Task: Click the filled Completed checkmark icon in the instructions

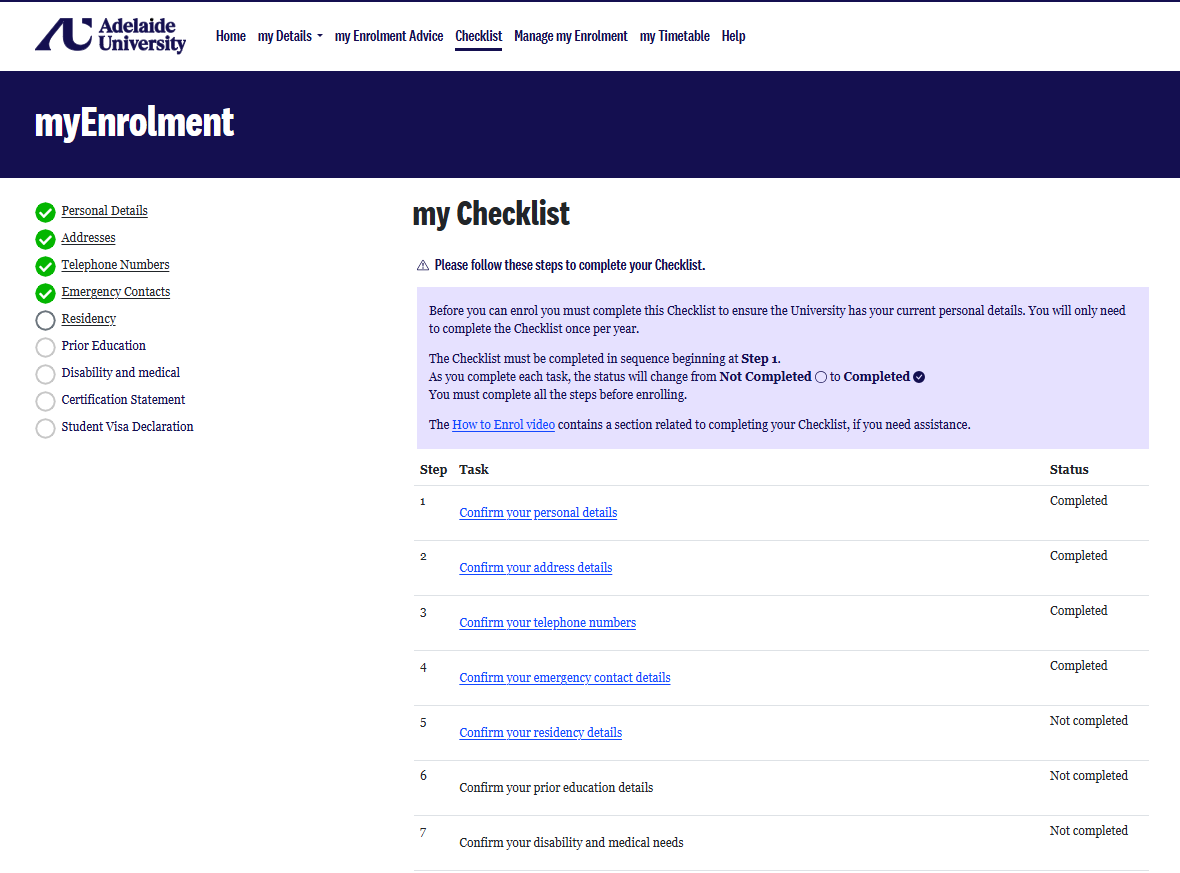Action: (919, 377)
